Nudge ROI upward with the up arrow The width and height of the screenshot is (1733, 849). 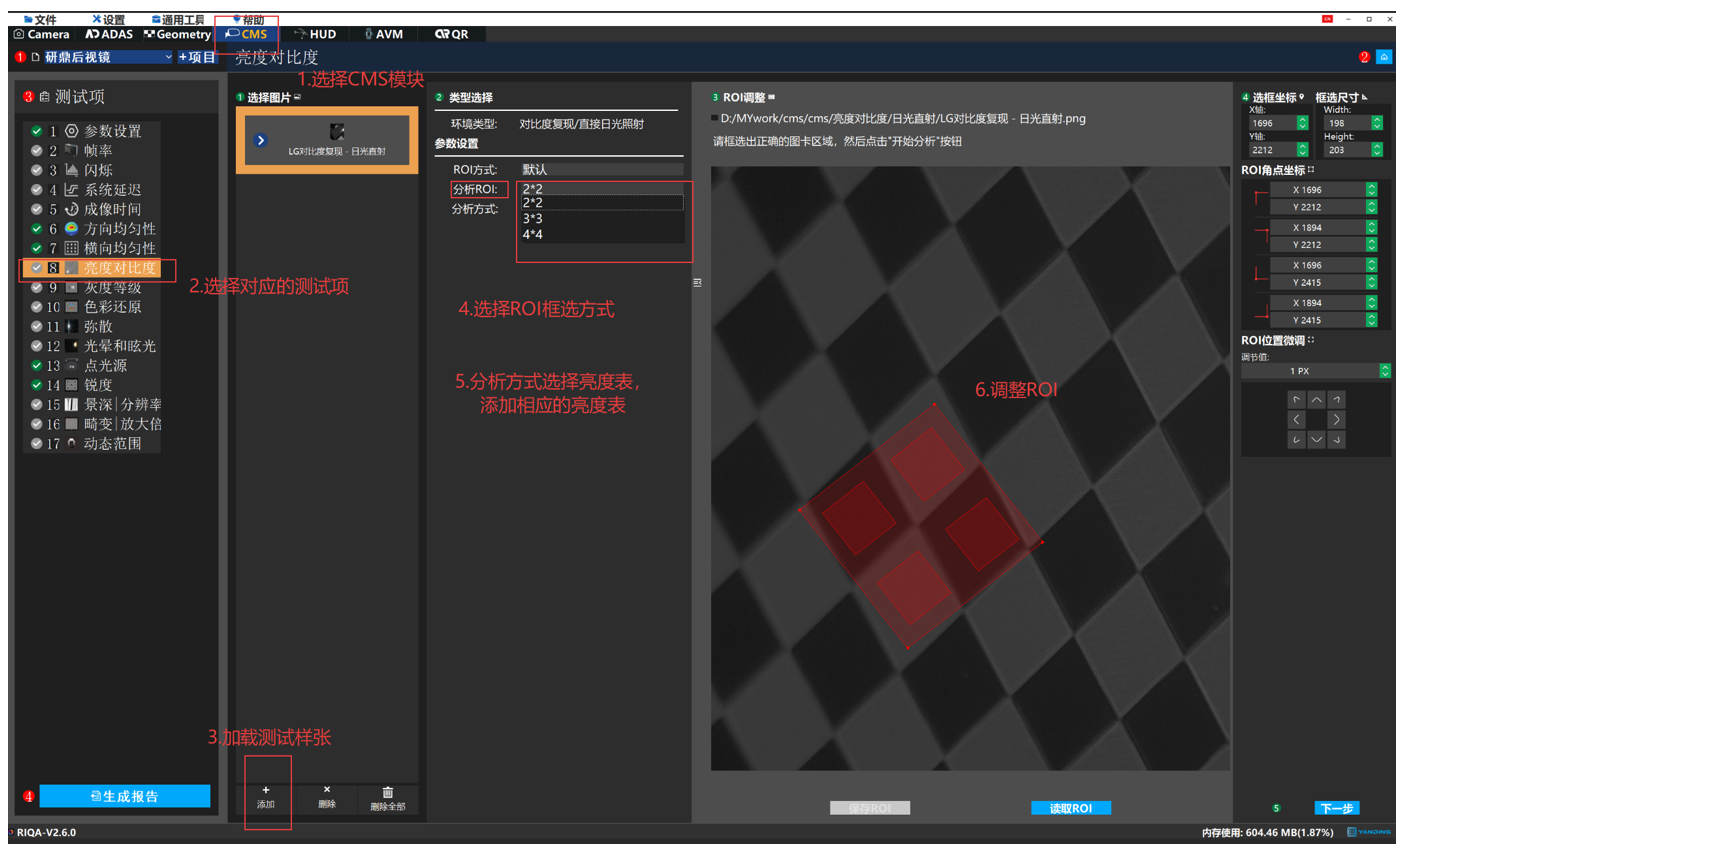tap(1316, 400)
